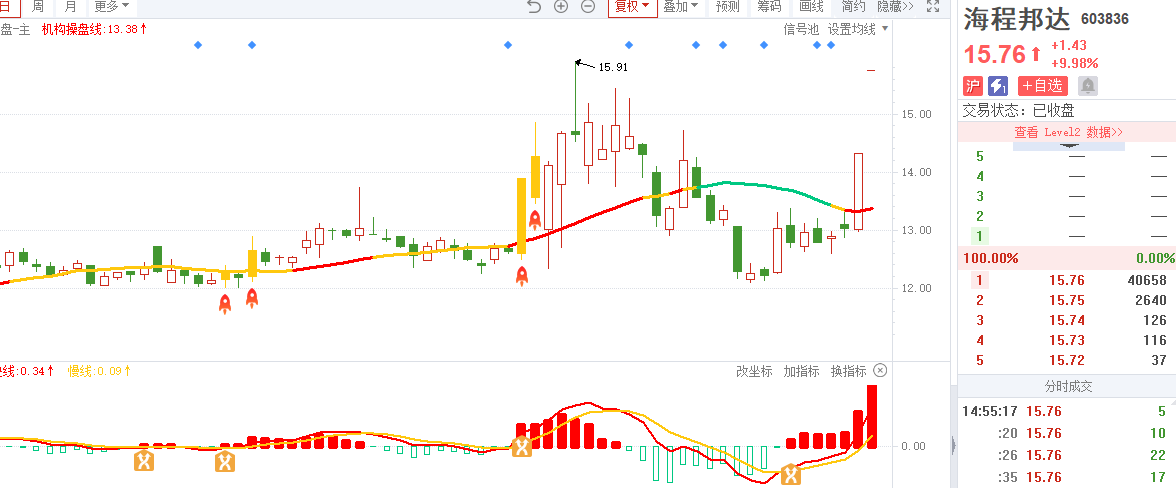Screen dimensions: 1176x488
Task: Enter fullscreen chart view icon
Action: pyautogui.click(x=933, y=7)
